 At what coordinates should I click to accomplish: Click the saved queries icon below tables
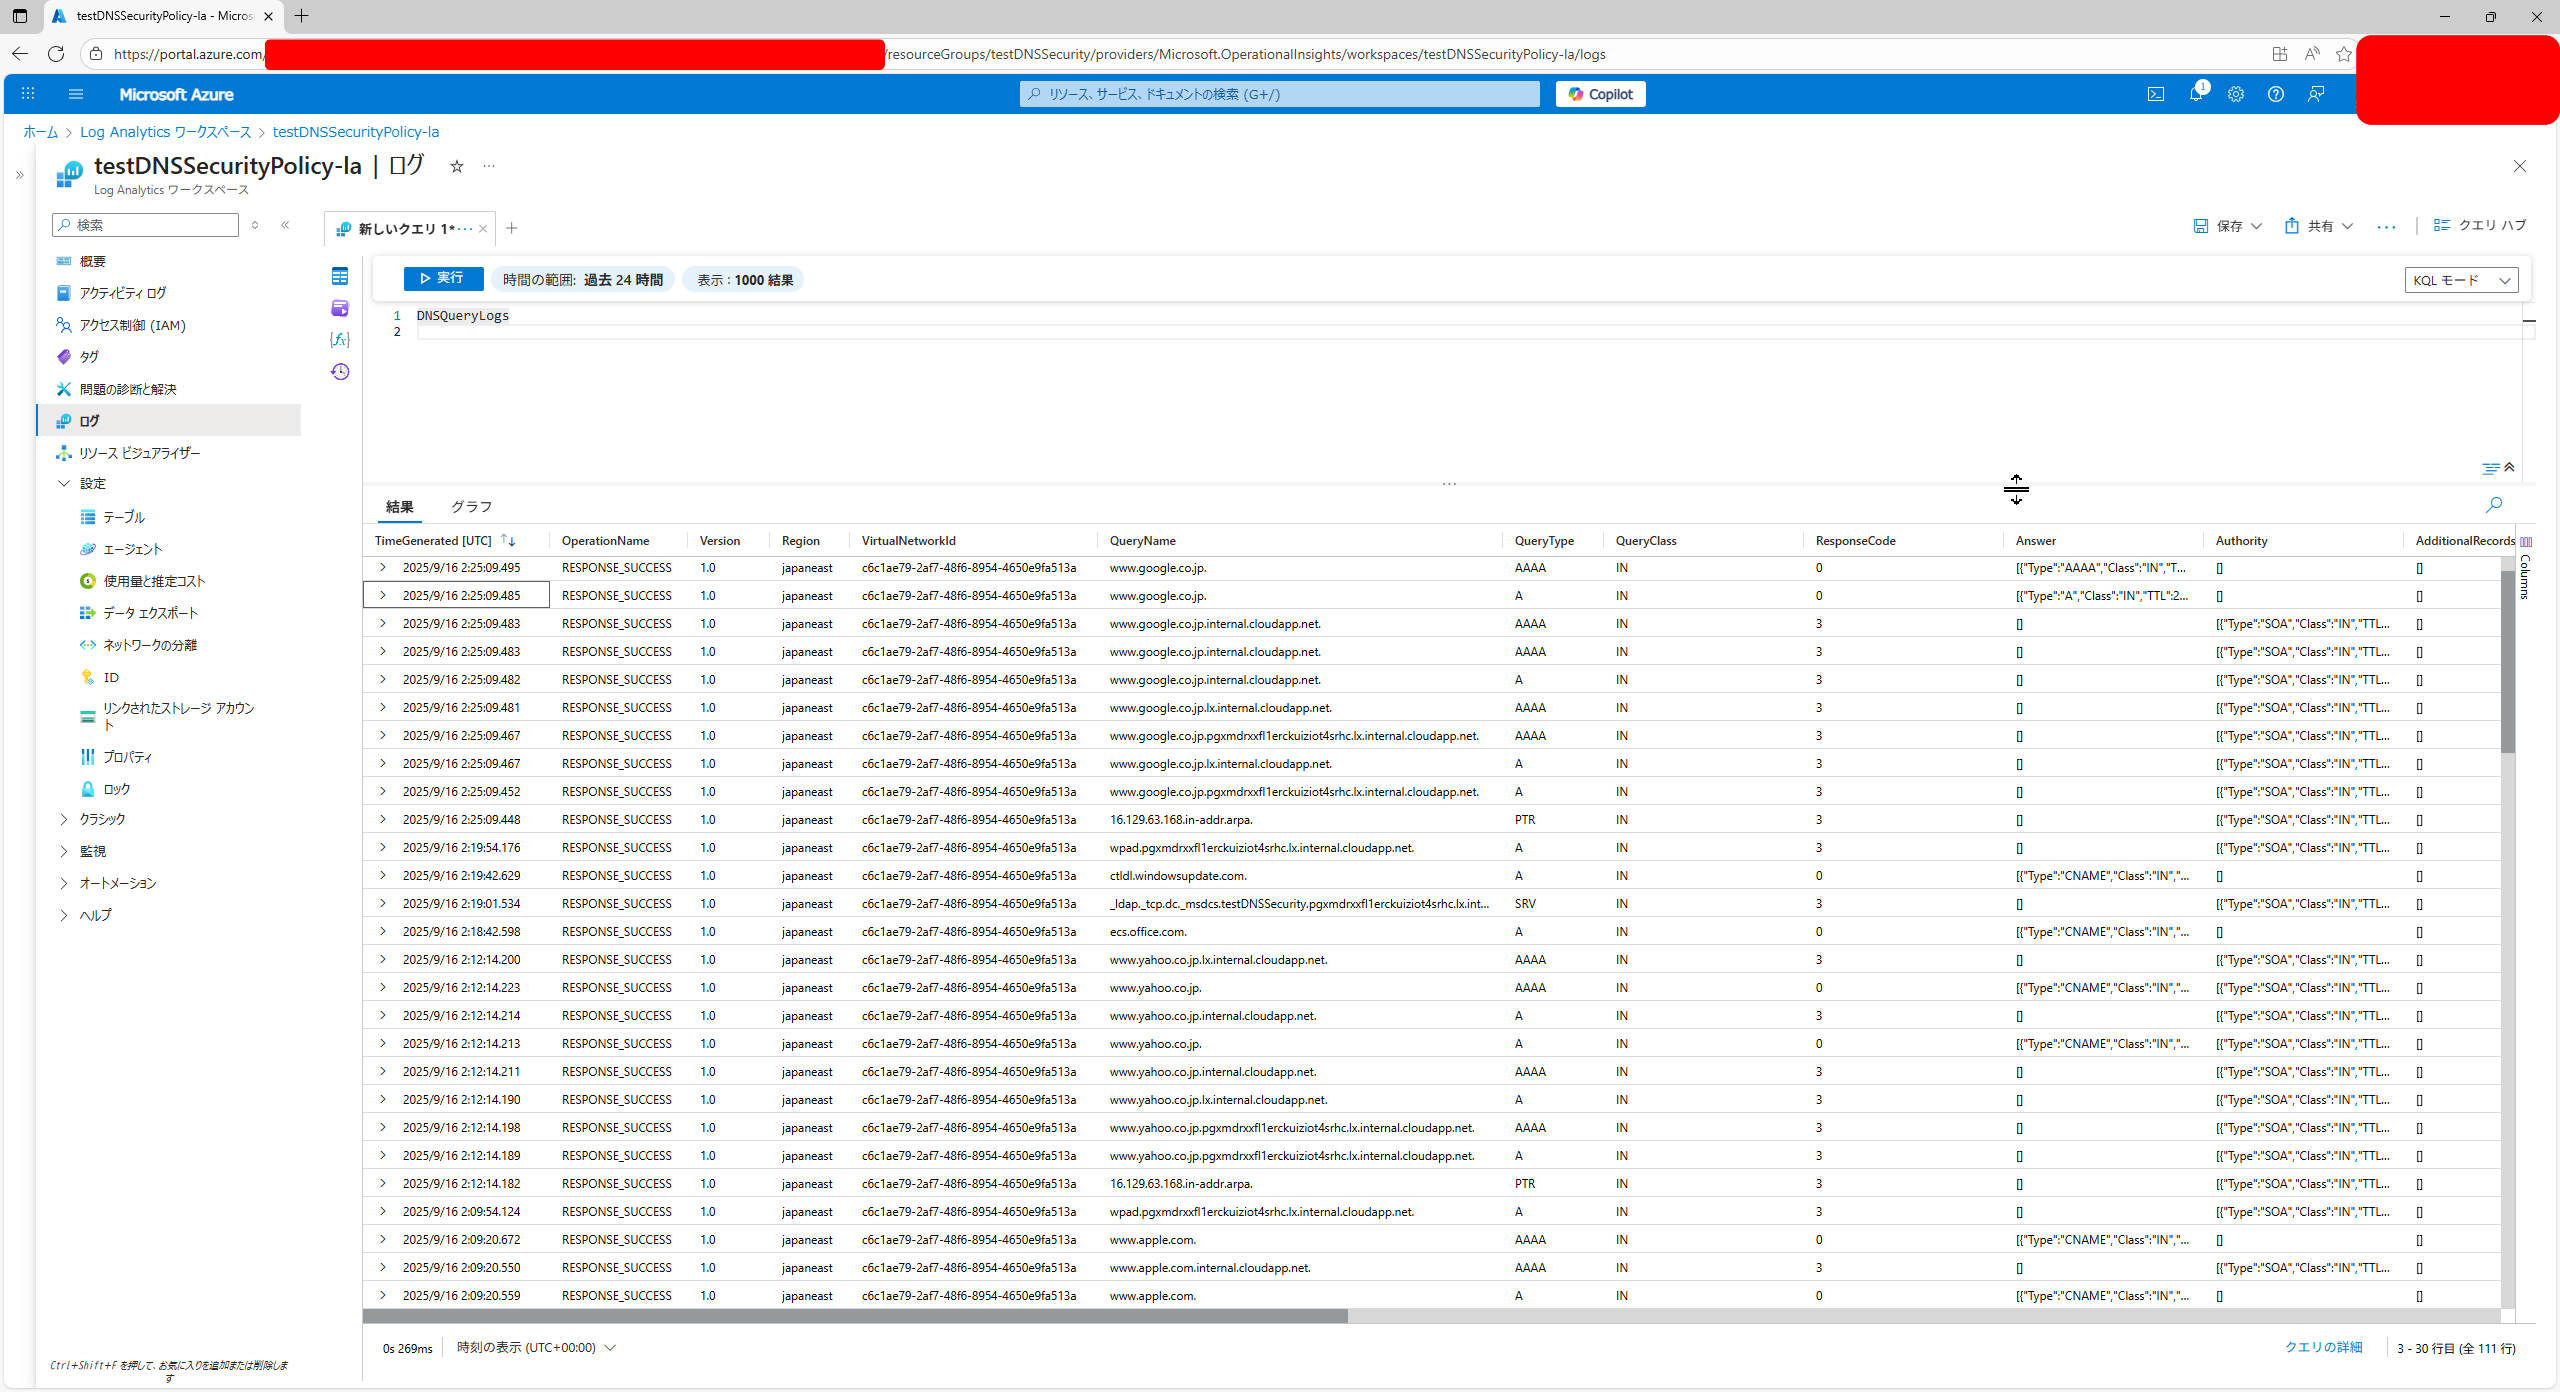(x=340, y=308)
